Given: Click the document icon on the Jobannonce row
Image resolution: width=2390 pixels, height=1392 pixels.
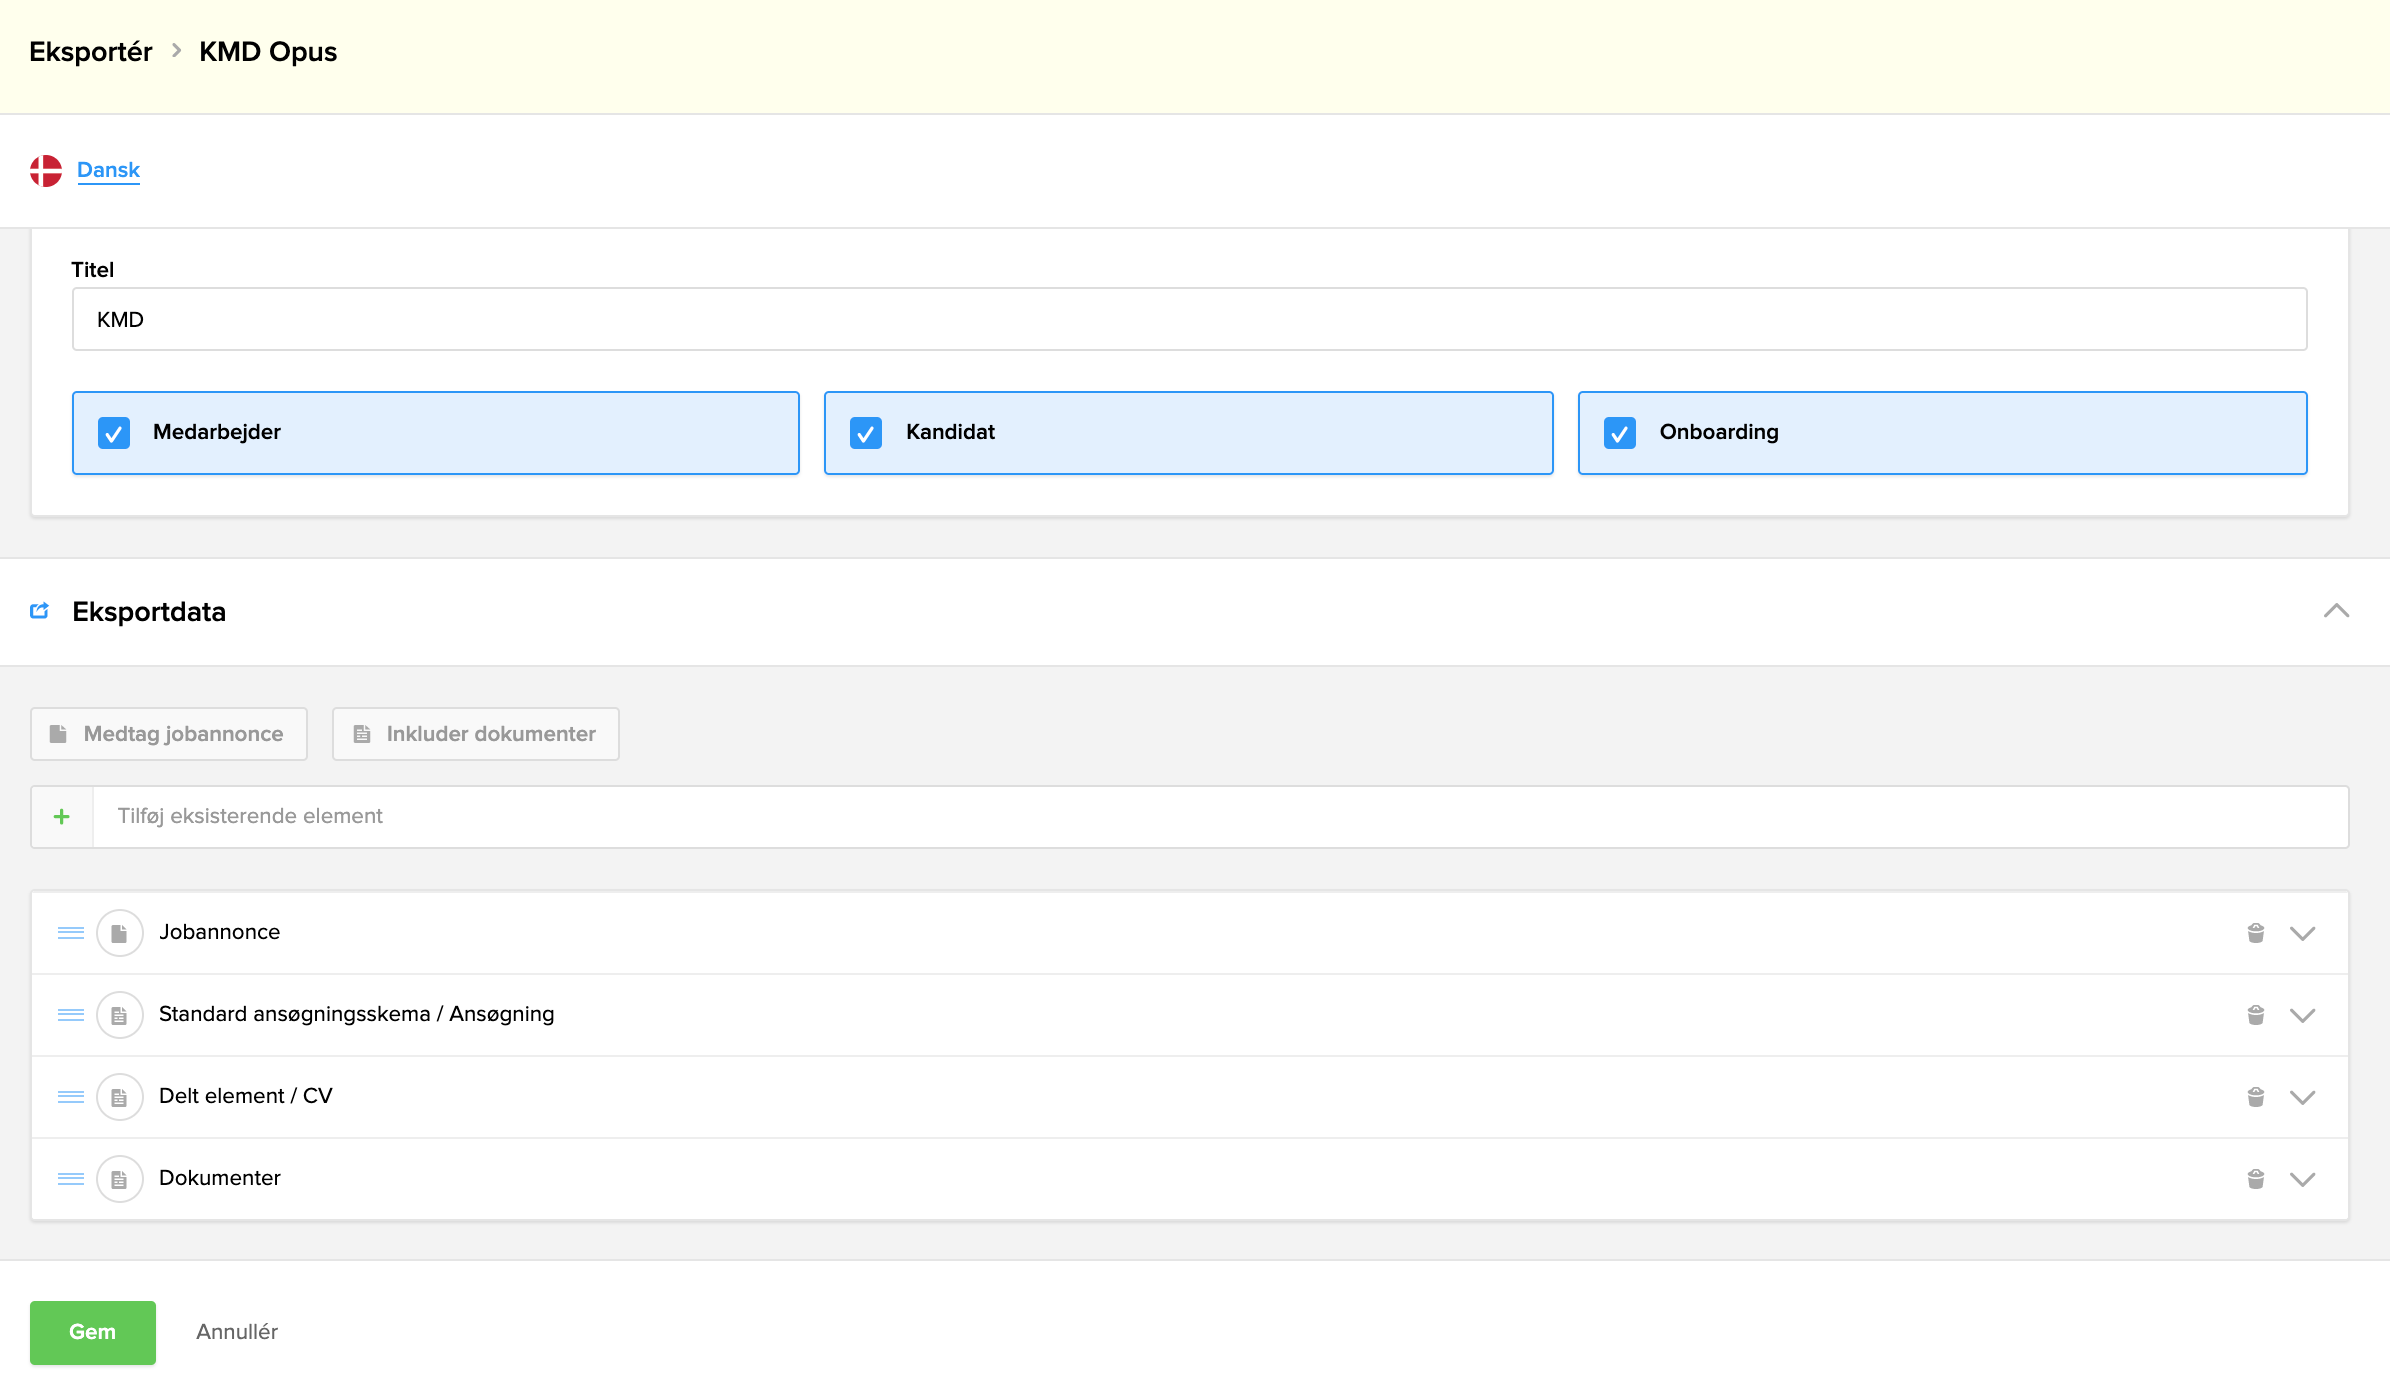Looking at the screenshot, I should 119,932.
